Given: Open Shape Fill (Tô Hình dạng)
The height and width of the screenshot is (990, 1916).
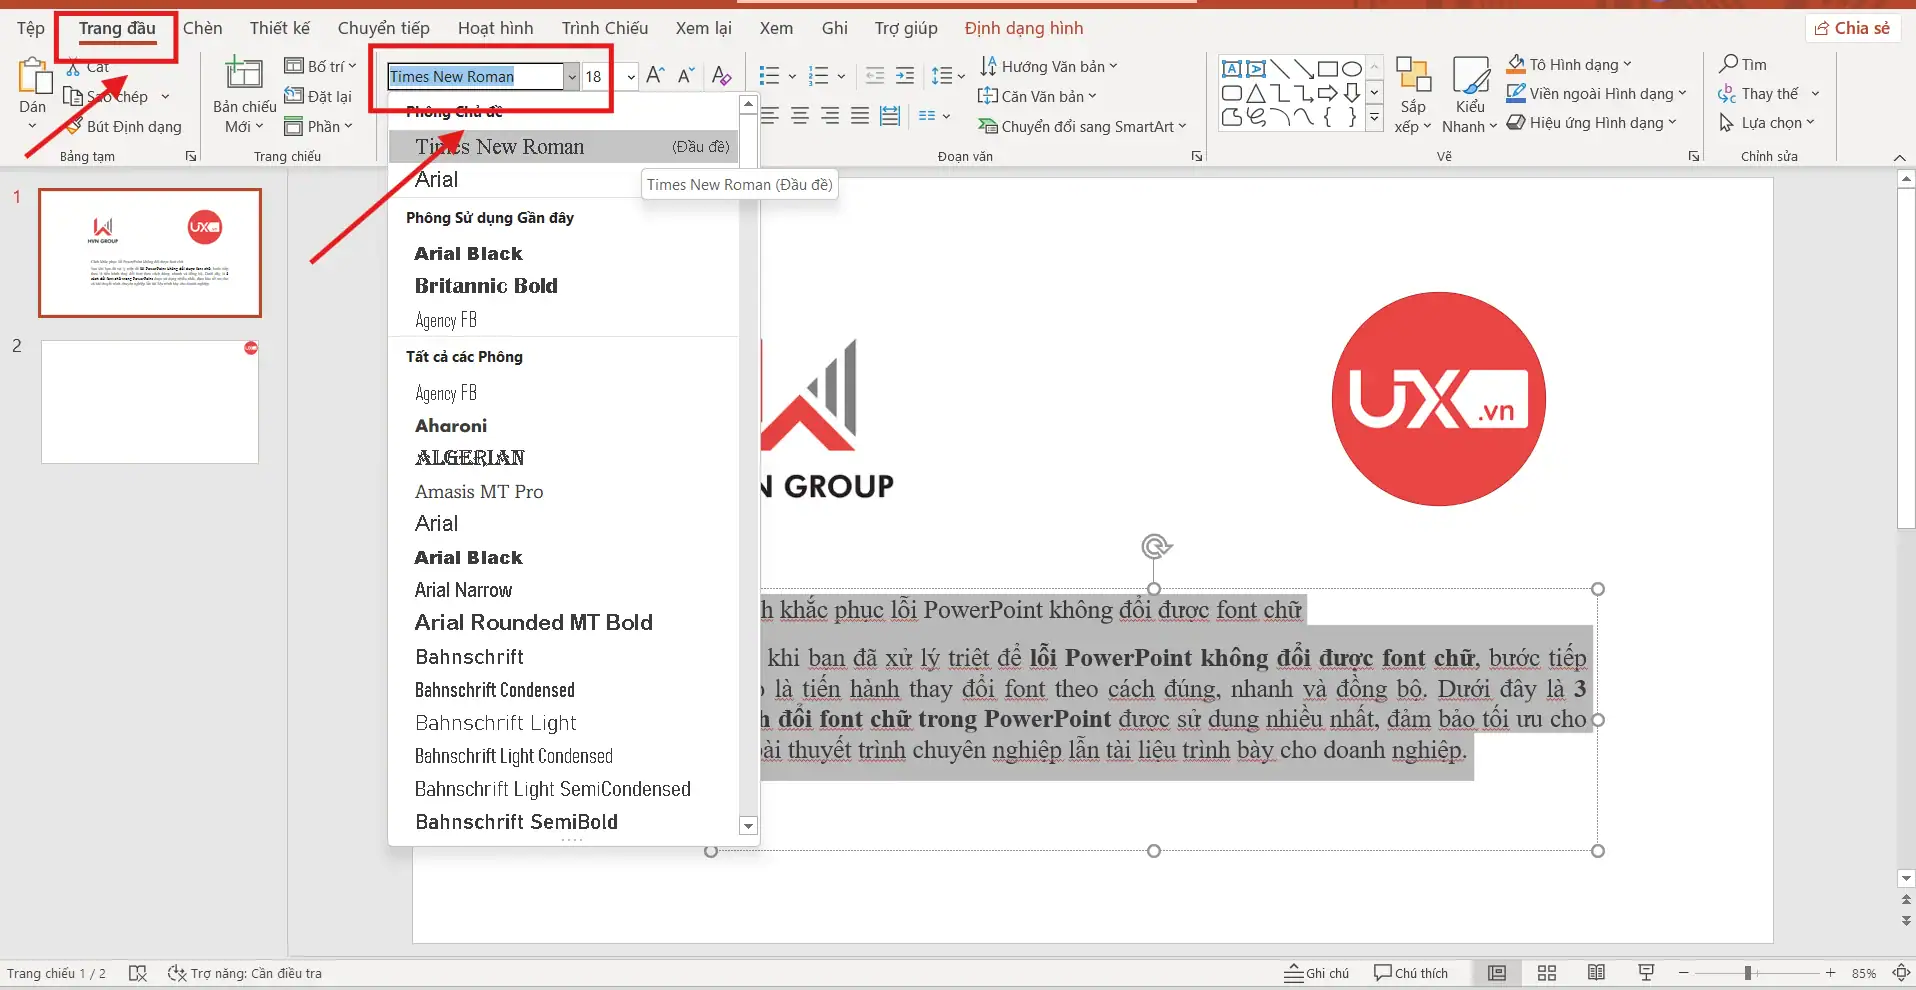Looking at the screenshot, I should 1567,64.
